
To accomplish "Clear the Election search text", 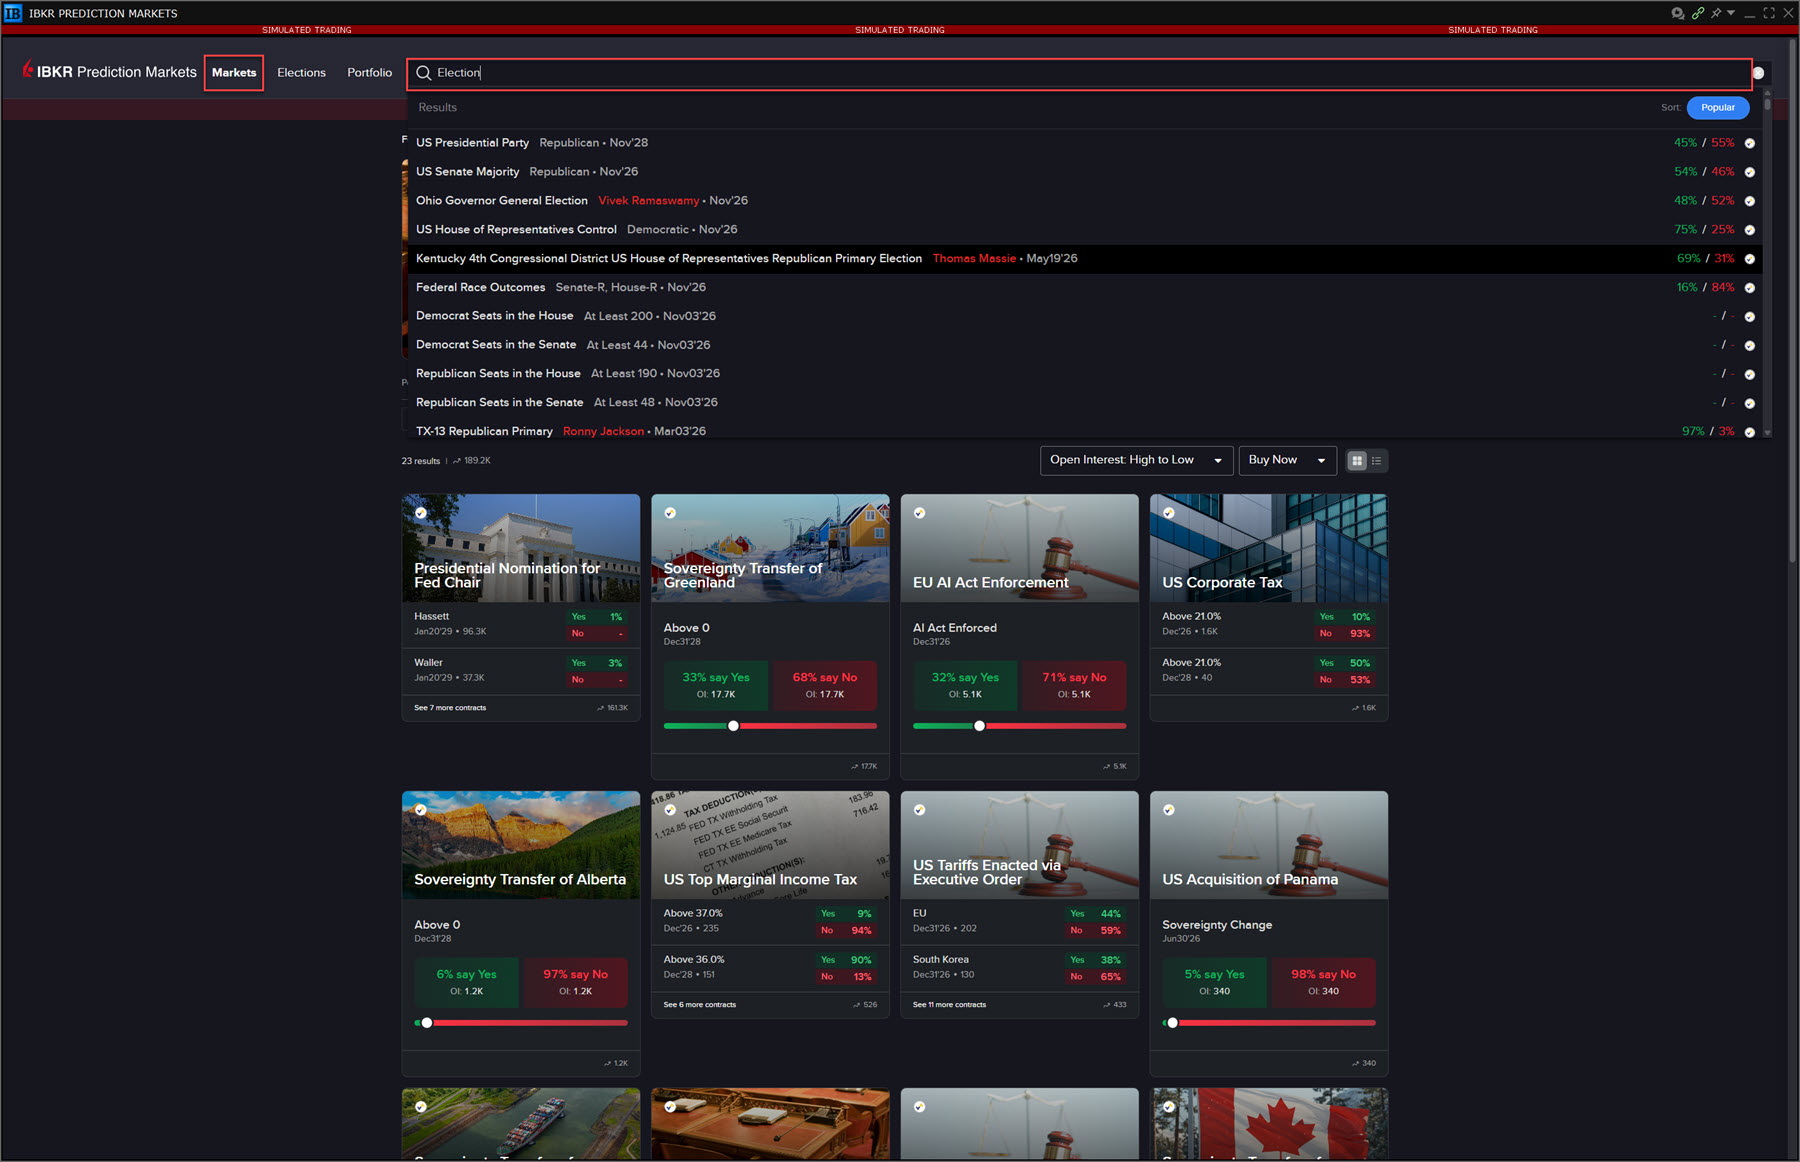I will coord(1758,73).
